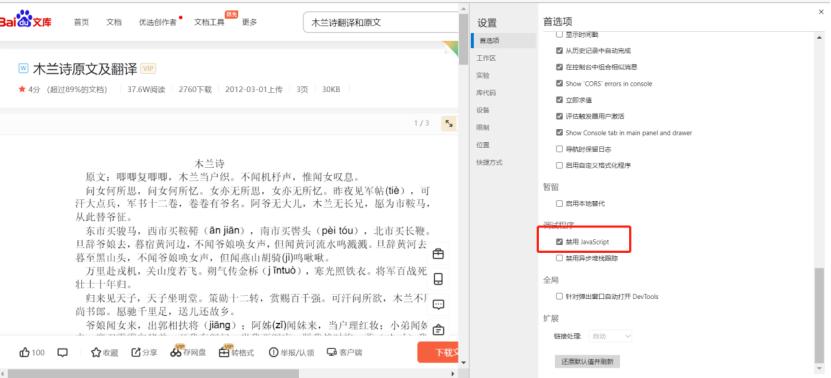The image size is (831, 378).
Task: Uncheck 禁用 JavaScript checkbox
Action: (x=559, y=242)
